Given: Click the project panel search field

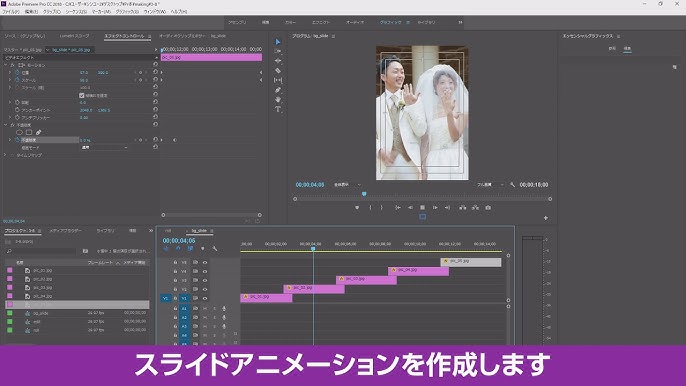Looking at the screenshot, I should [x=42, y=251].
